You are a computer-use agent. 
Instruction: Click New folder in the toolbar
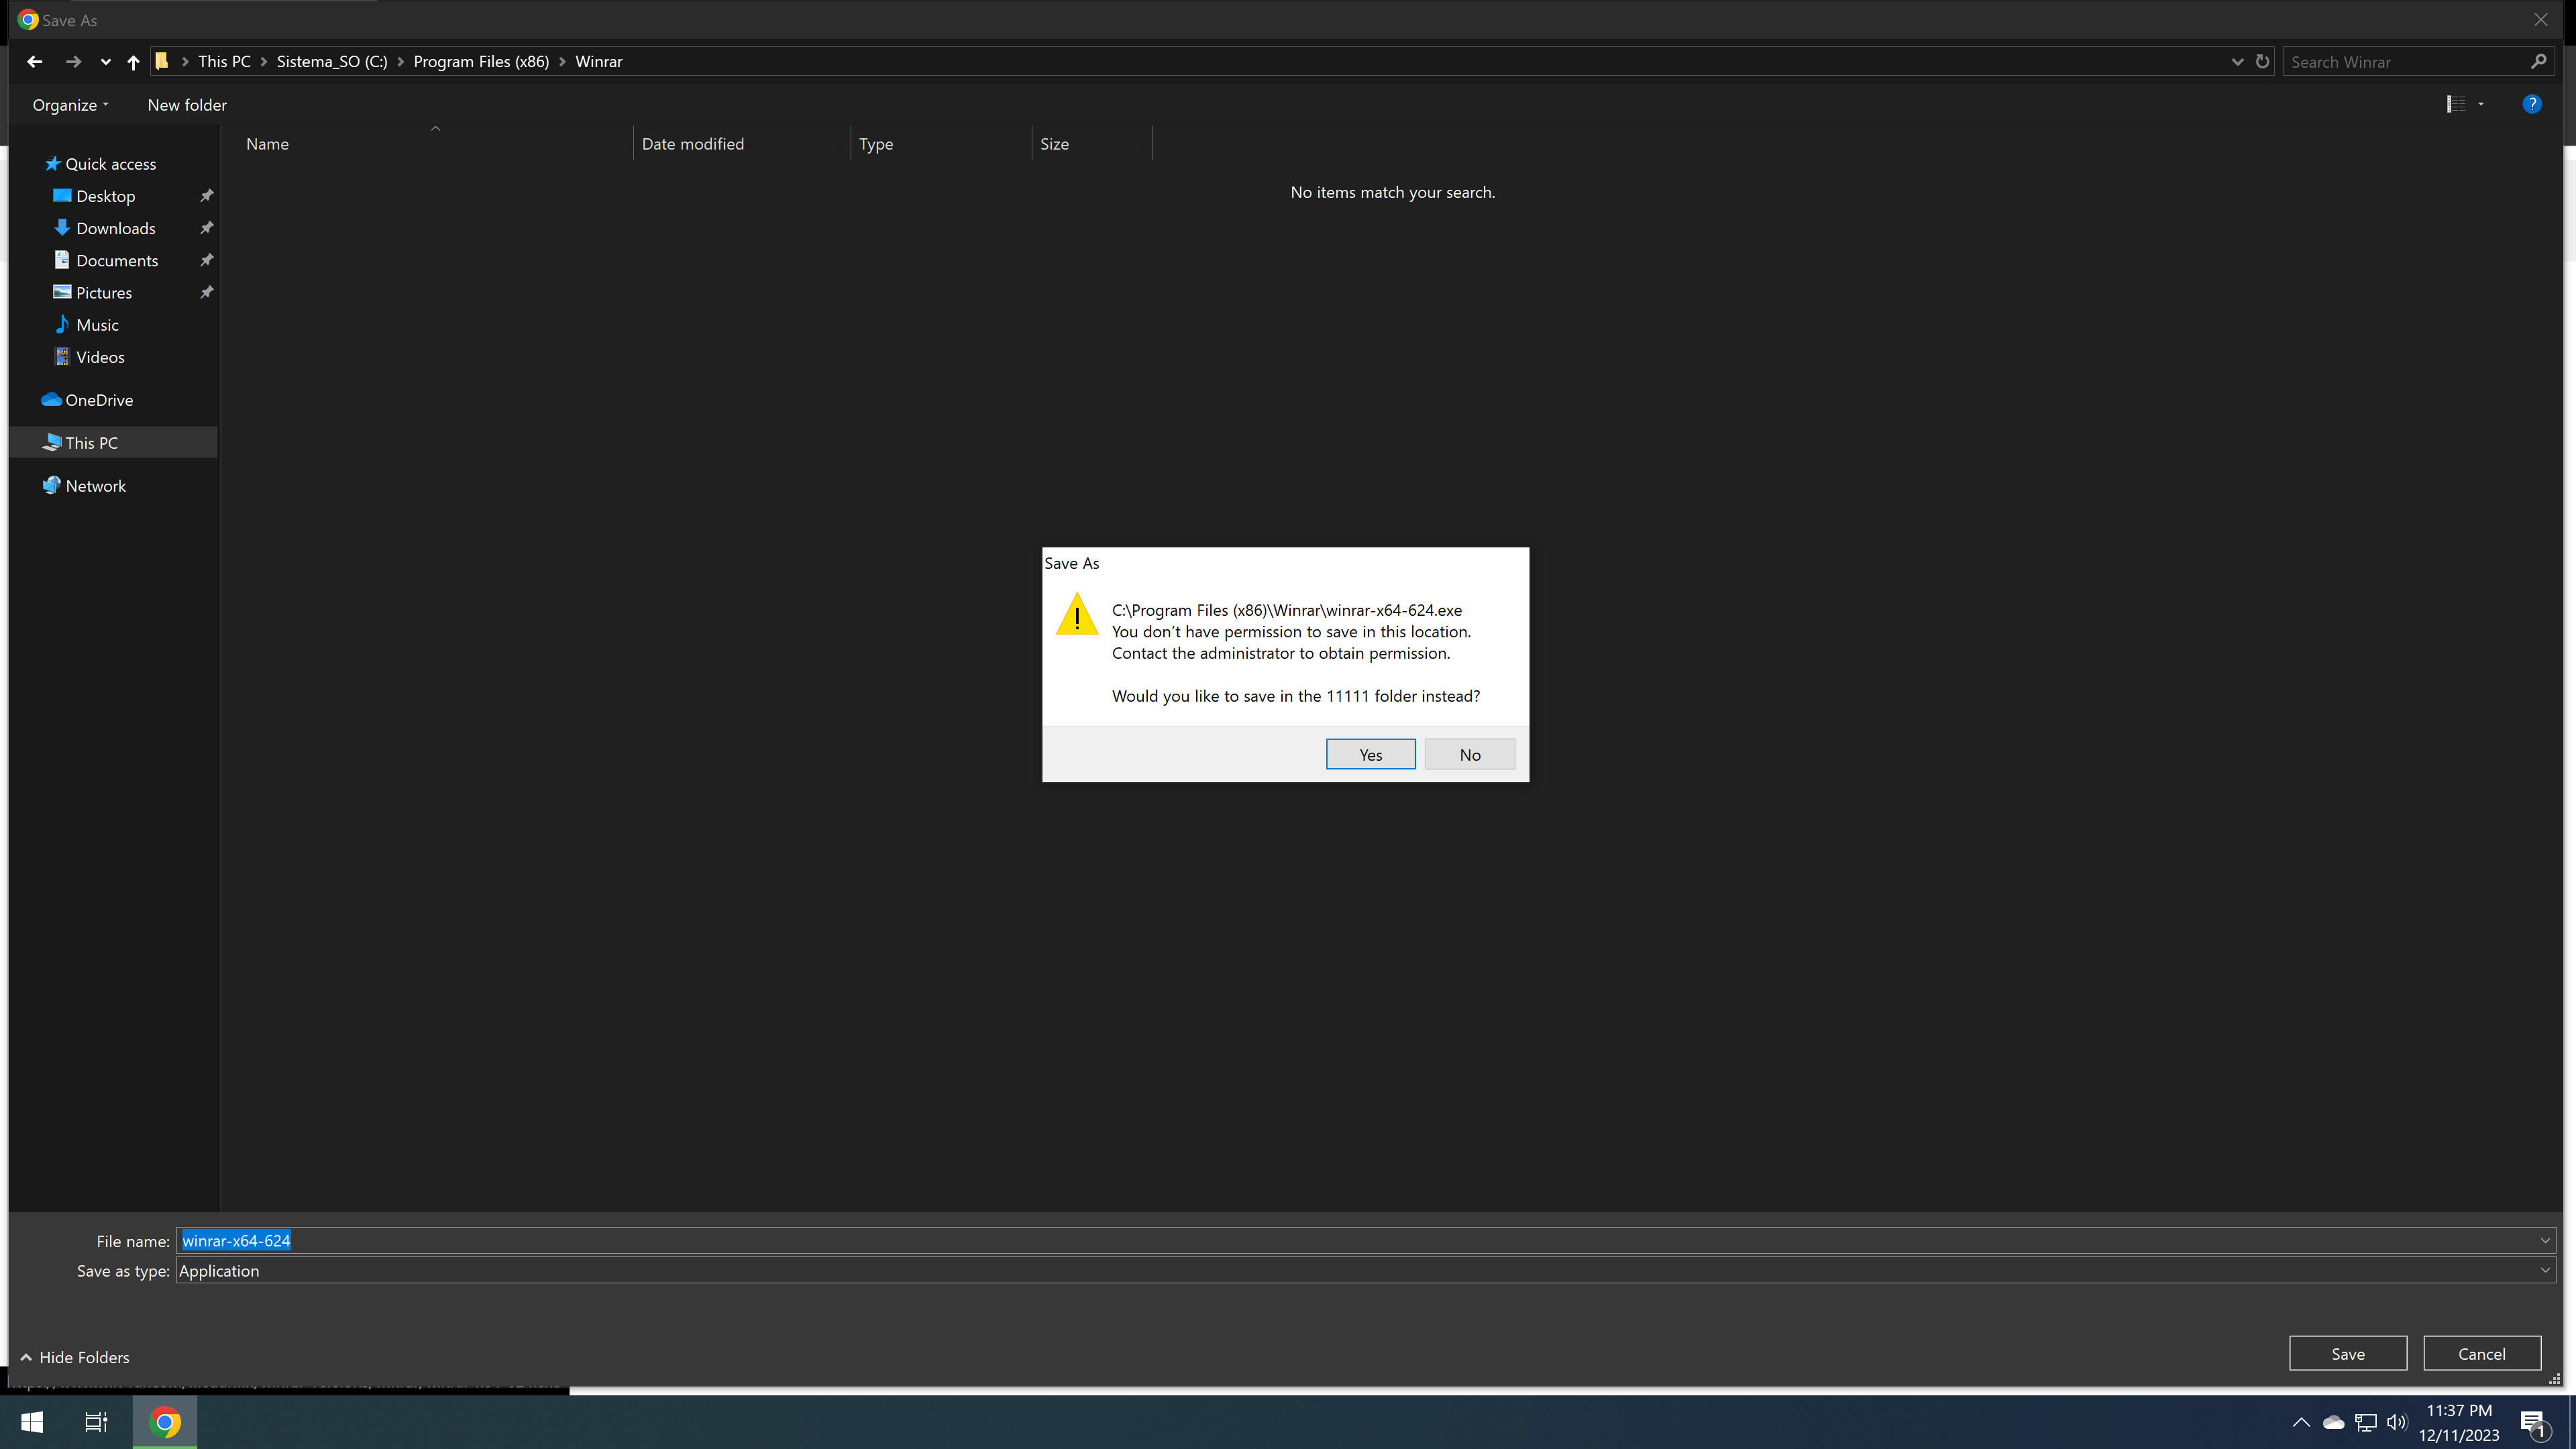[187, 105]
